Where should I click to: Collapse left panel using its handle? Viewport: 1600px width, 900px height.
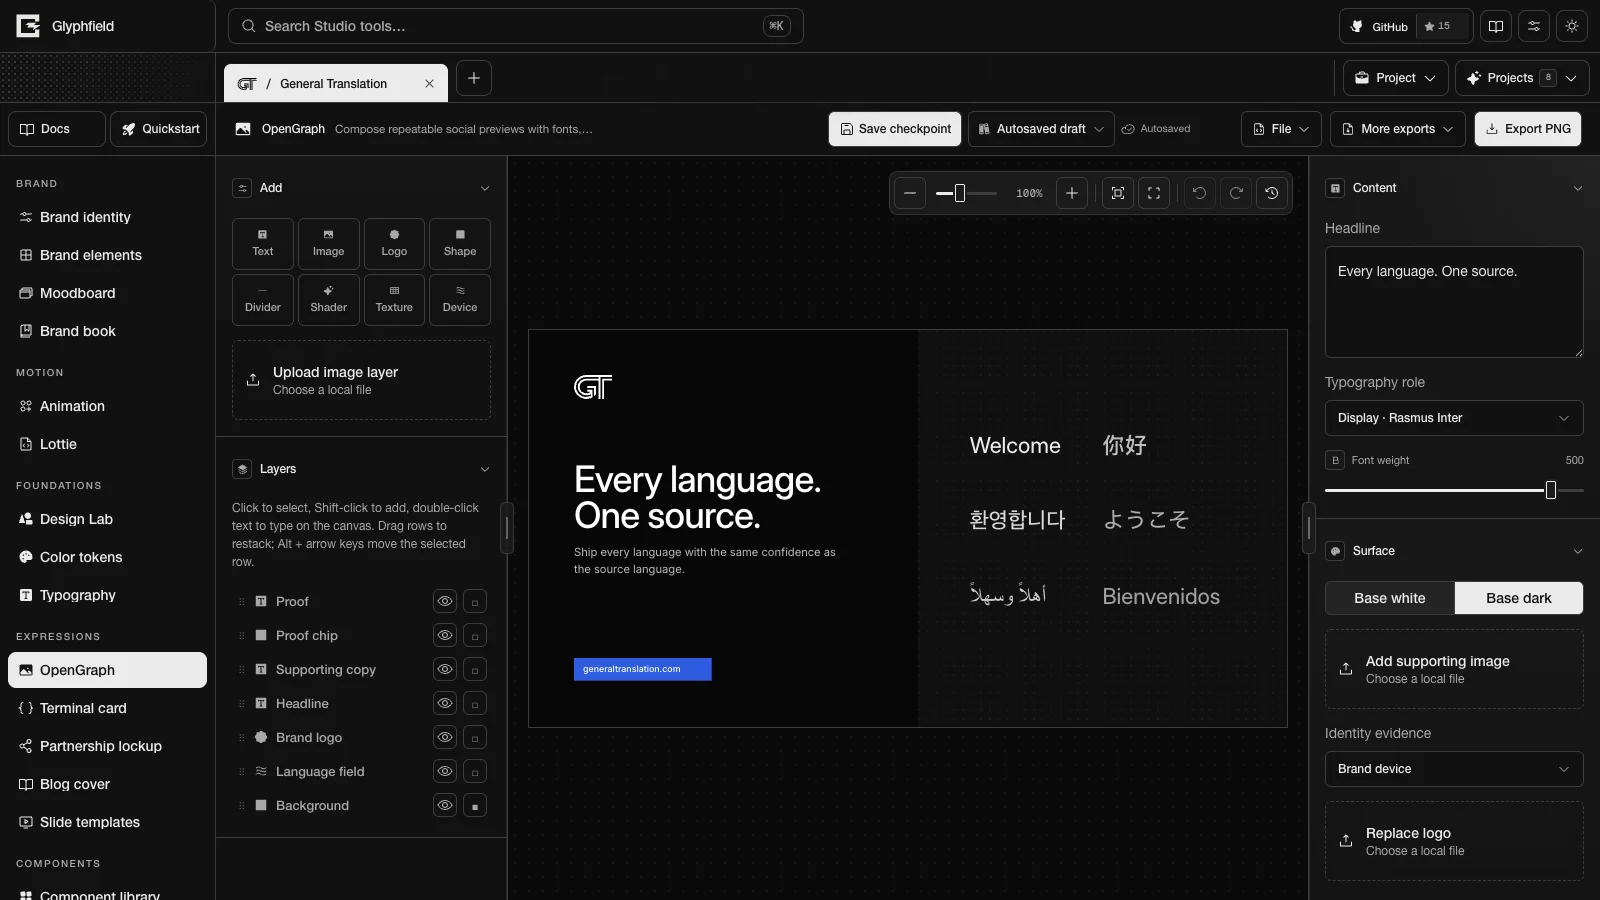click(507, 528)
